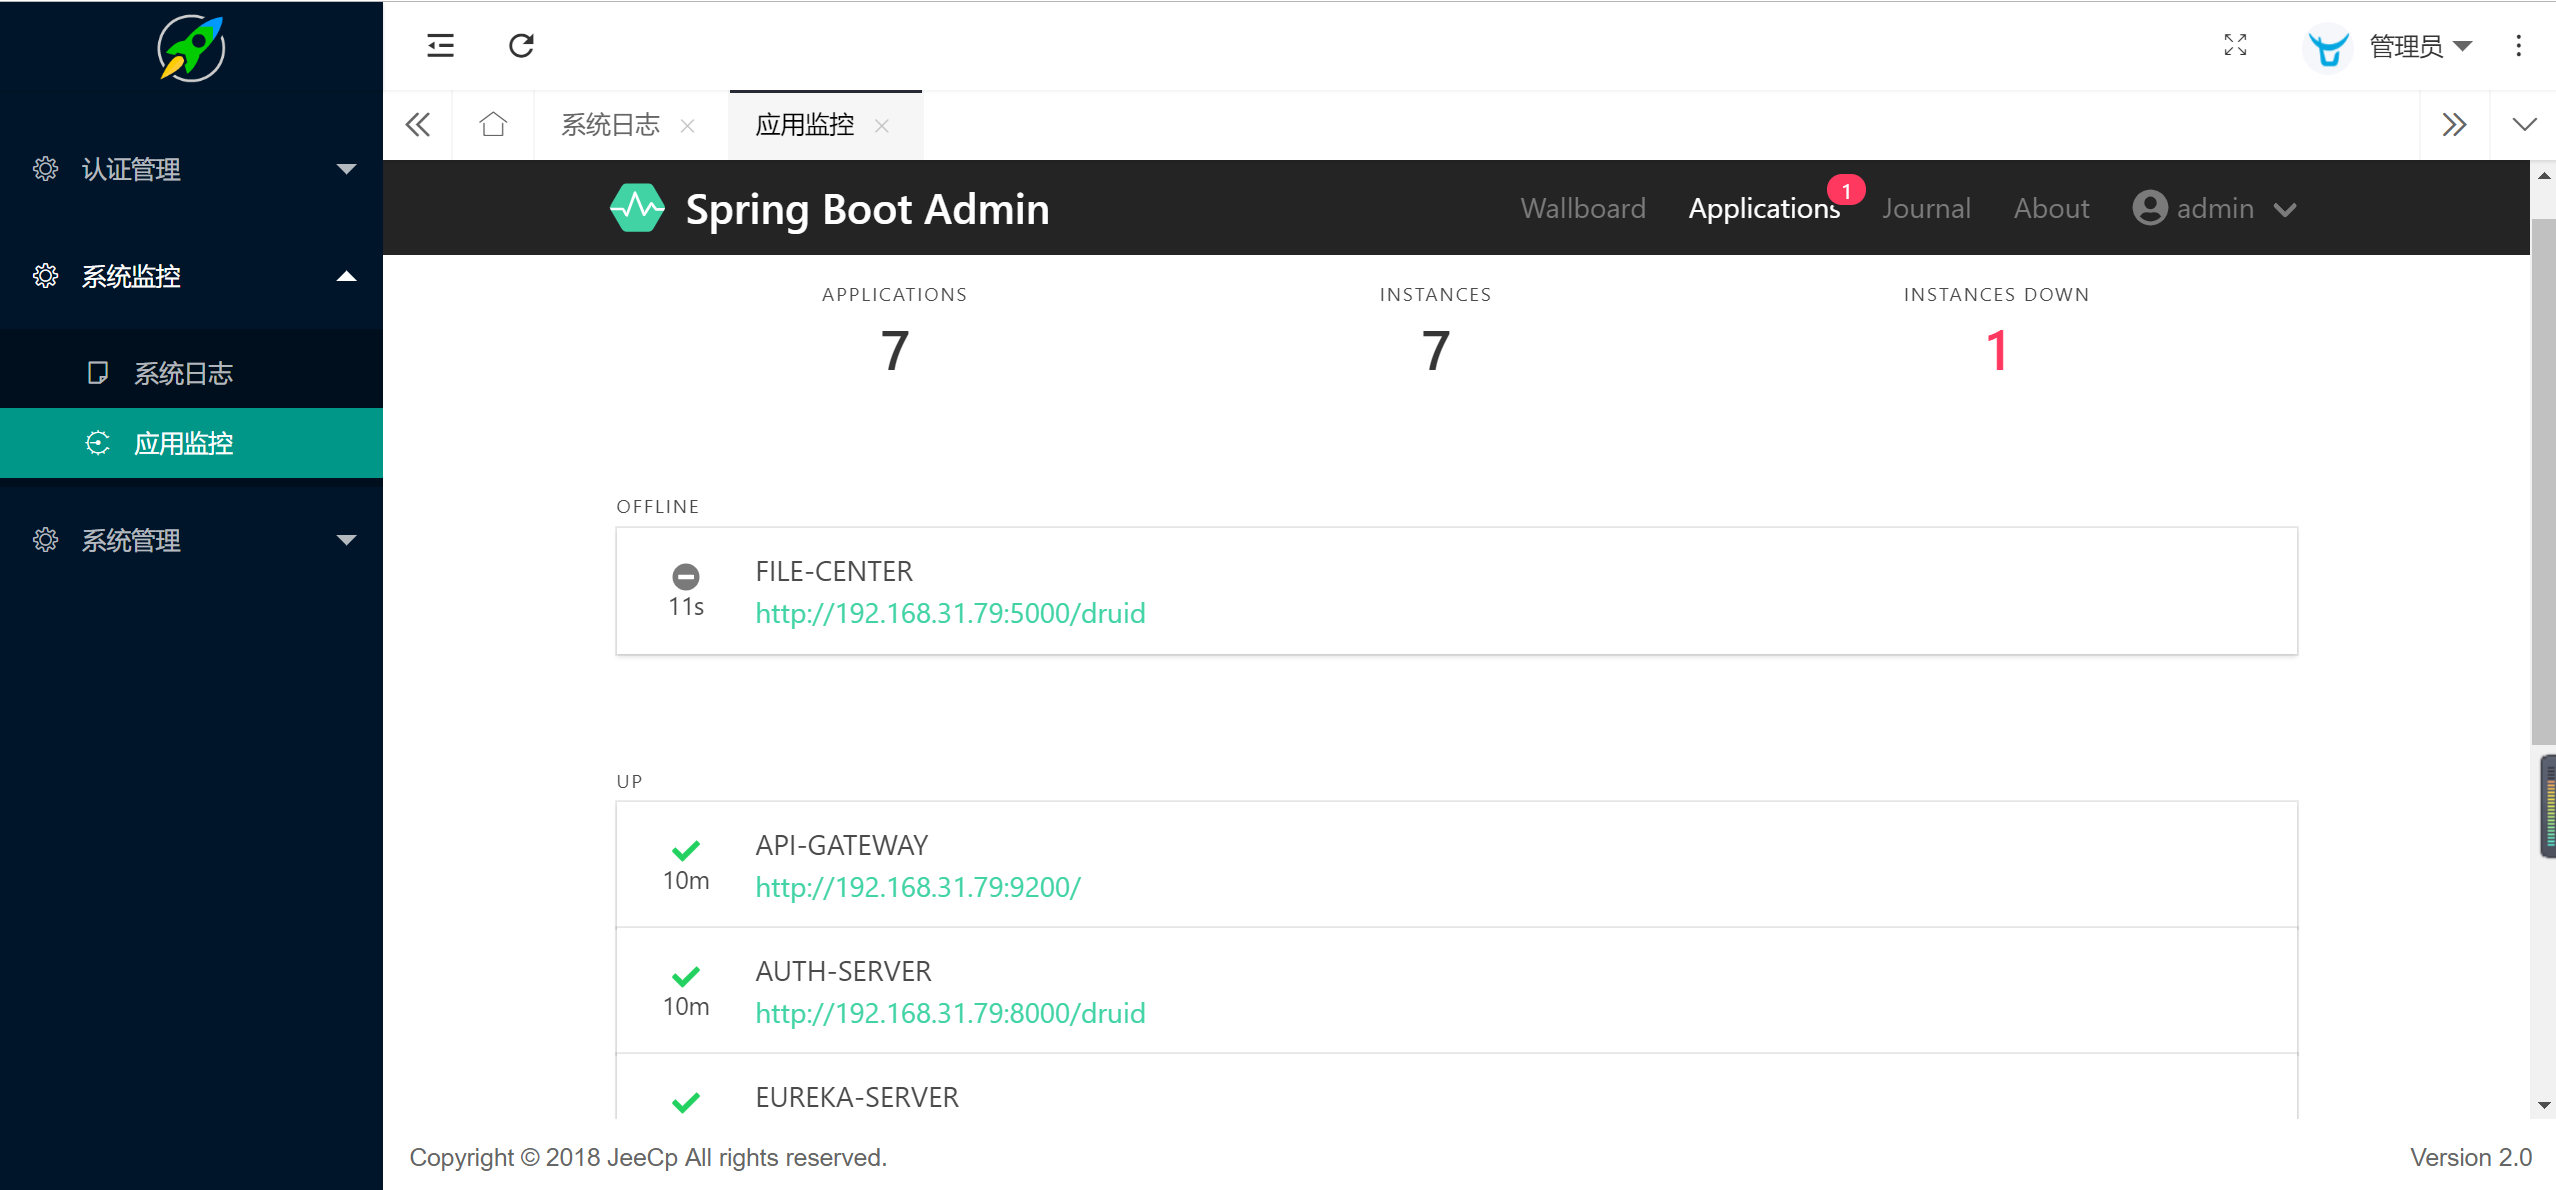Switch to the 系统日志 tab
This screenshot has height=1190, width=2556.
611,125
